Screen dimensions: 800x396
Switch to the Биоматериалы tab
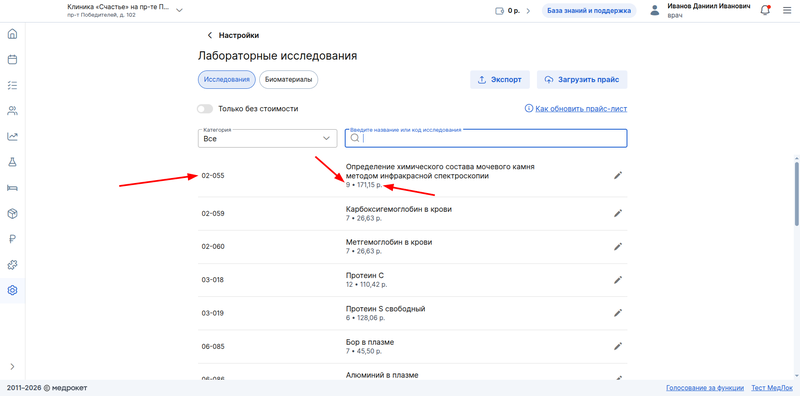(288, 80)
